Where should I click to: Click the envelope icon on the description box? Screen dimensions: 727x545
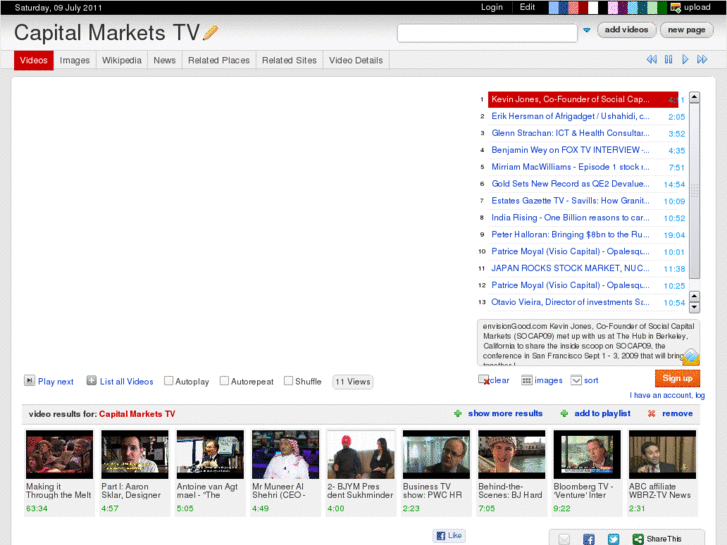coord(691,357)
